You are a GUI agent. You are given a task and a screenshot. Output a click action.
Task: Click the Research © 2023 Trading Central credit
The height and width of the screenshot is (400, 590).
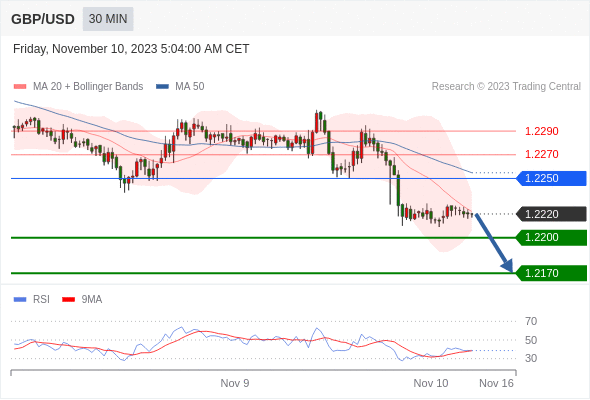(x=506, y=87)
